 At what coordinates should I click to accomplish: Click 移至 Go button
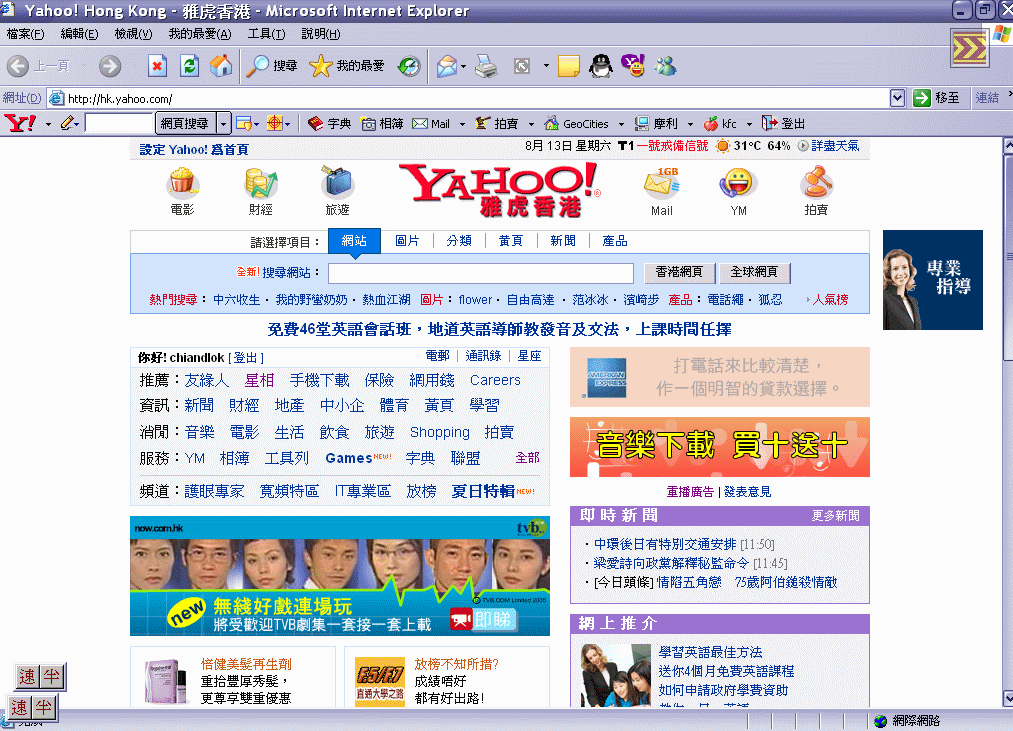click(x=936, y=98)
